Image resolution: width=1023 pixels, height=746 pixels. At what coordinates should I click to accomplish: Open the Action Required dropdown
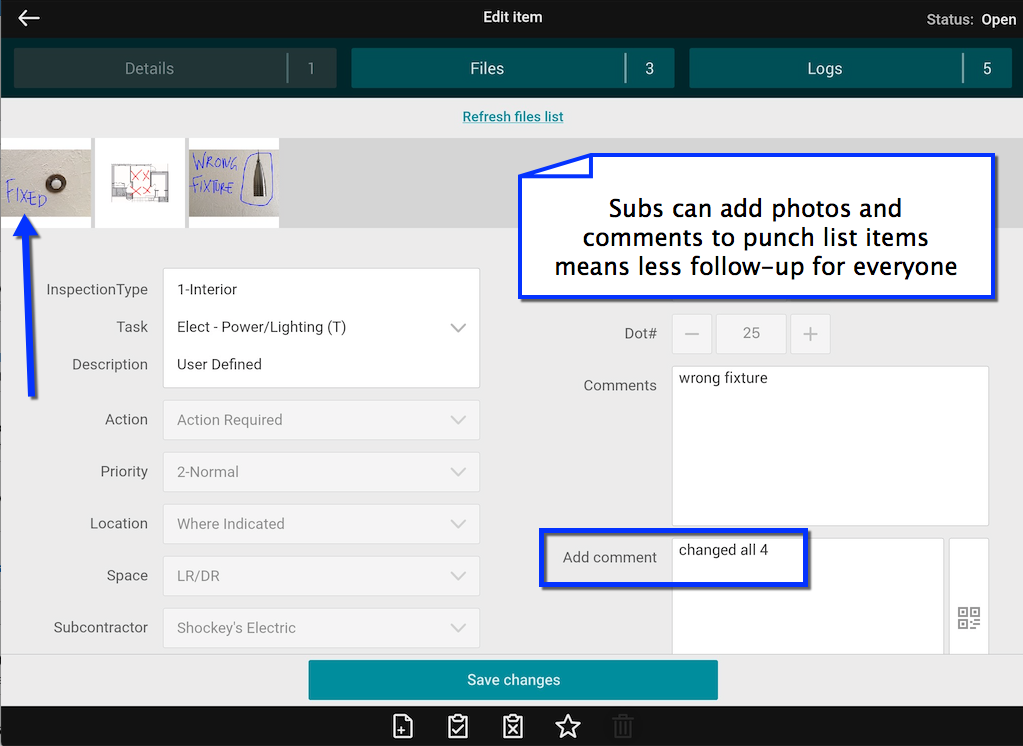click(458, 420)
